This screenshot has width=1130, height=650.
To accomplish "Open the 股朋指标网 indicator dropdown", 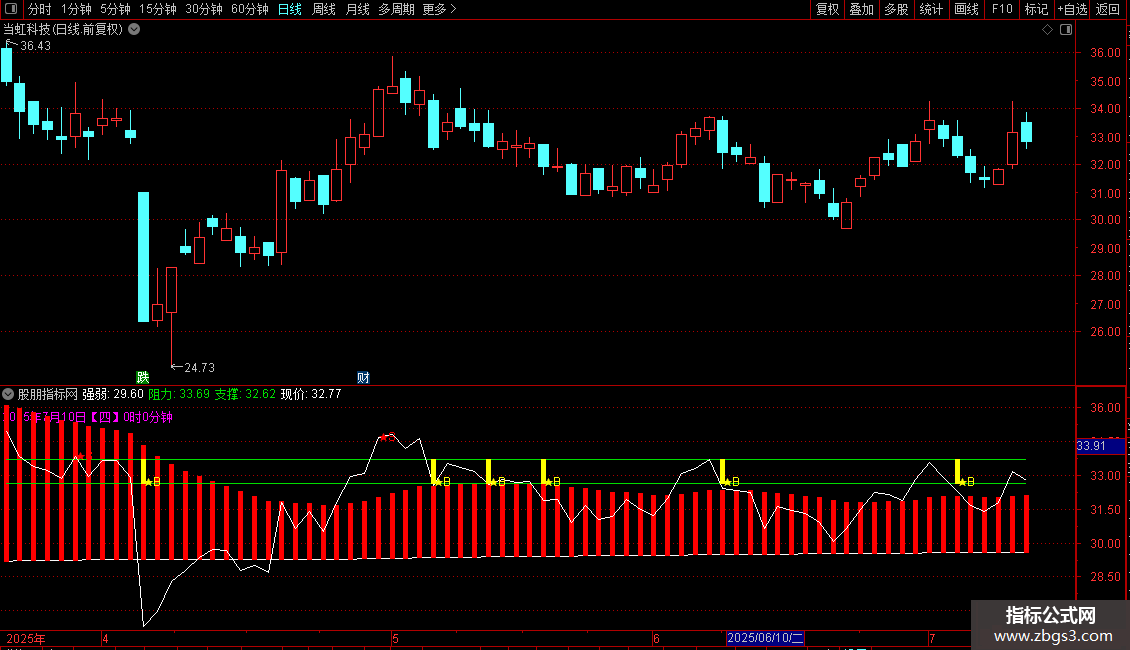I will pos(8,394).
